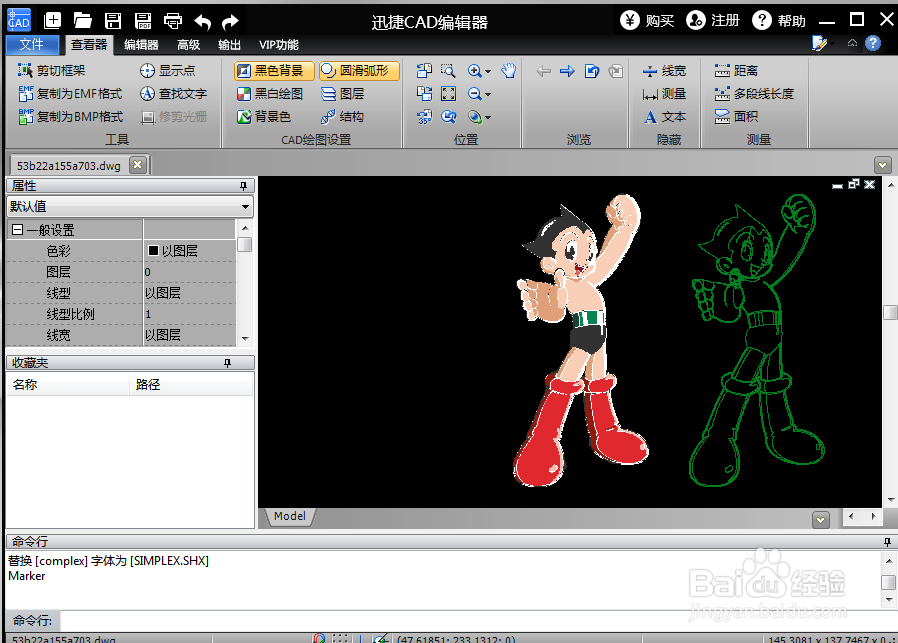Open the 默认值 properties dropdown
Screen dimensions: 898x643
click(245, 207)
